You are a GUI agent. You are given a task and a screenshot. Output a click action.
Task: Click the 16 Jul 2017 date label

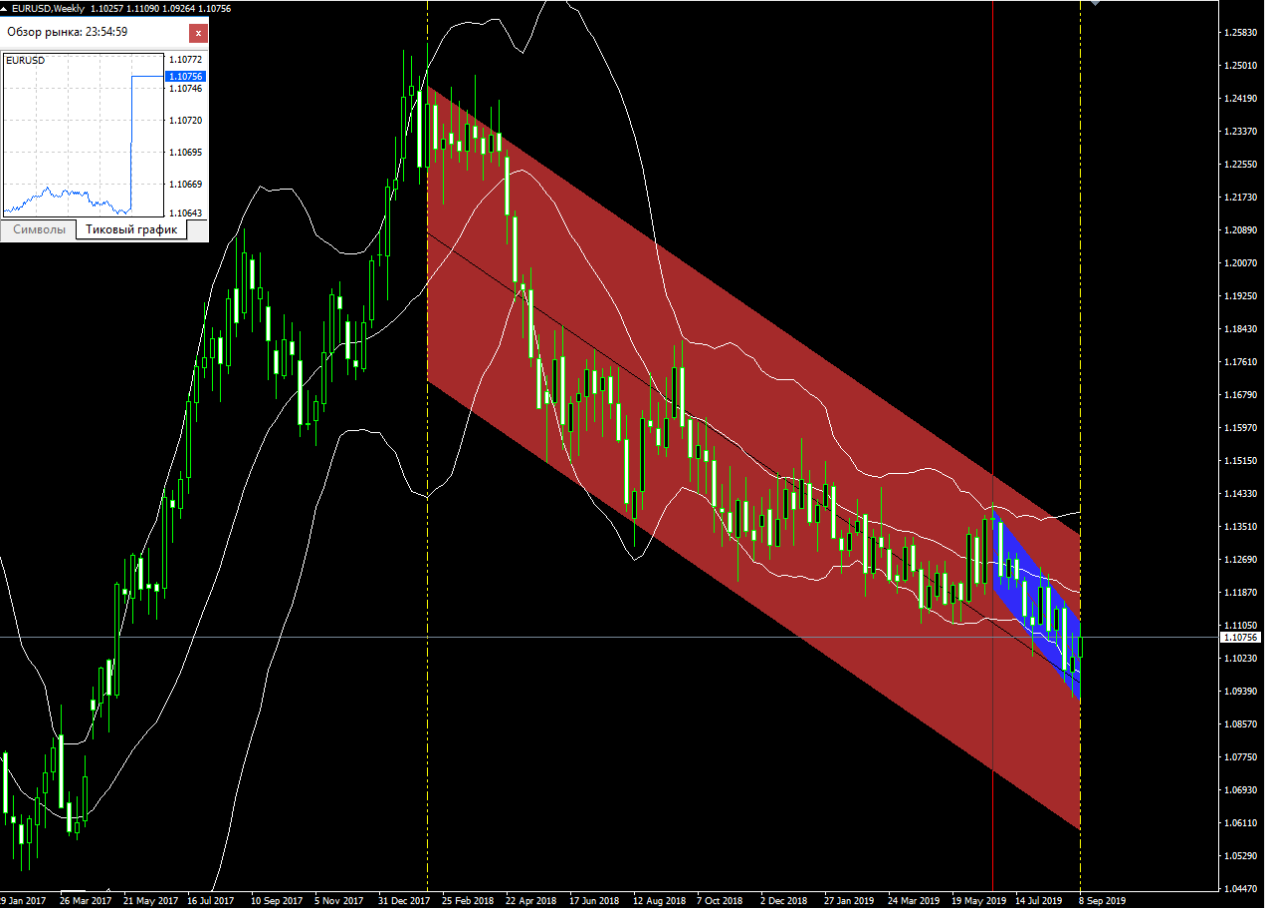pyautogui.click(x=210, y=900)
